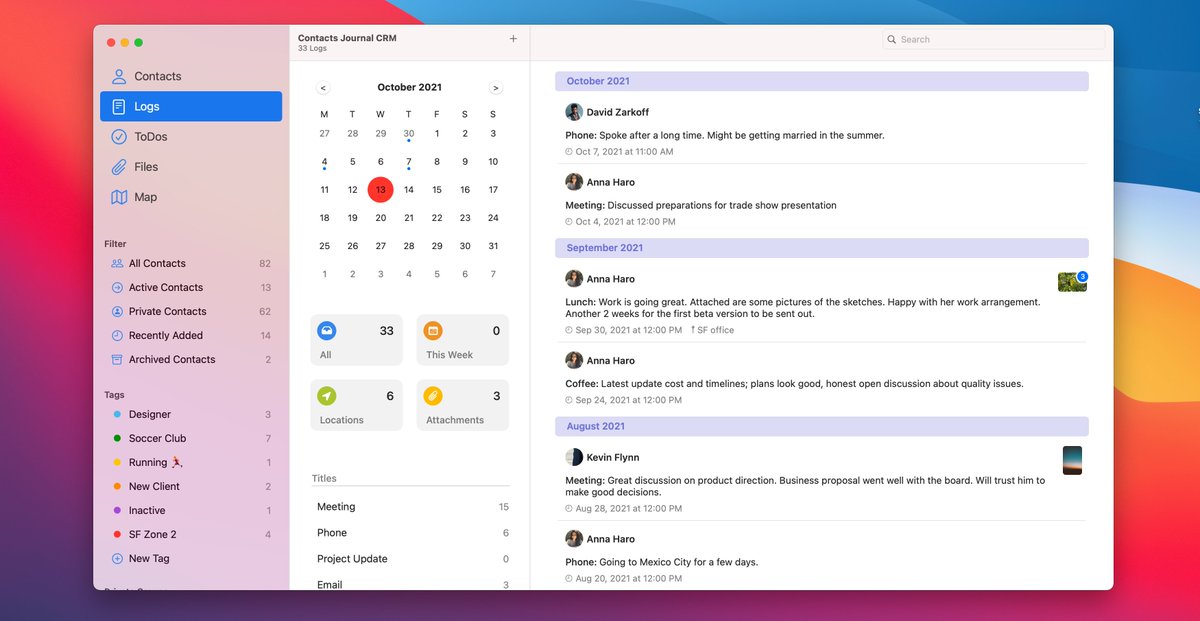Click the Files paperclip icon
Screen dimensions: 1200x621
(x=119, y=167)
